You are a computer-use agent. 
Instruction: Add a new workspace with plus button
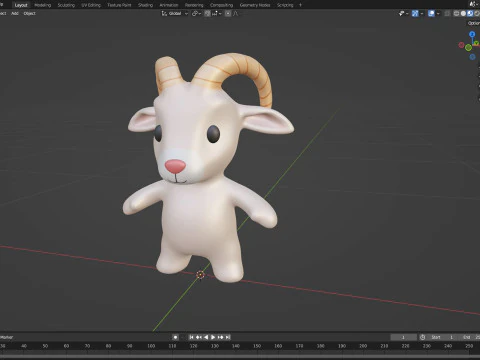coord(300,5)
